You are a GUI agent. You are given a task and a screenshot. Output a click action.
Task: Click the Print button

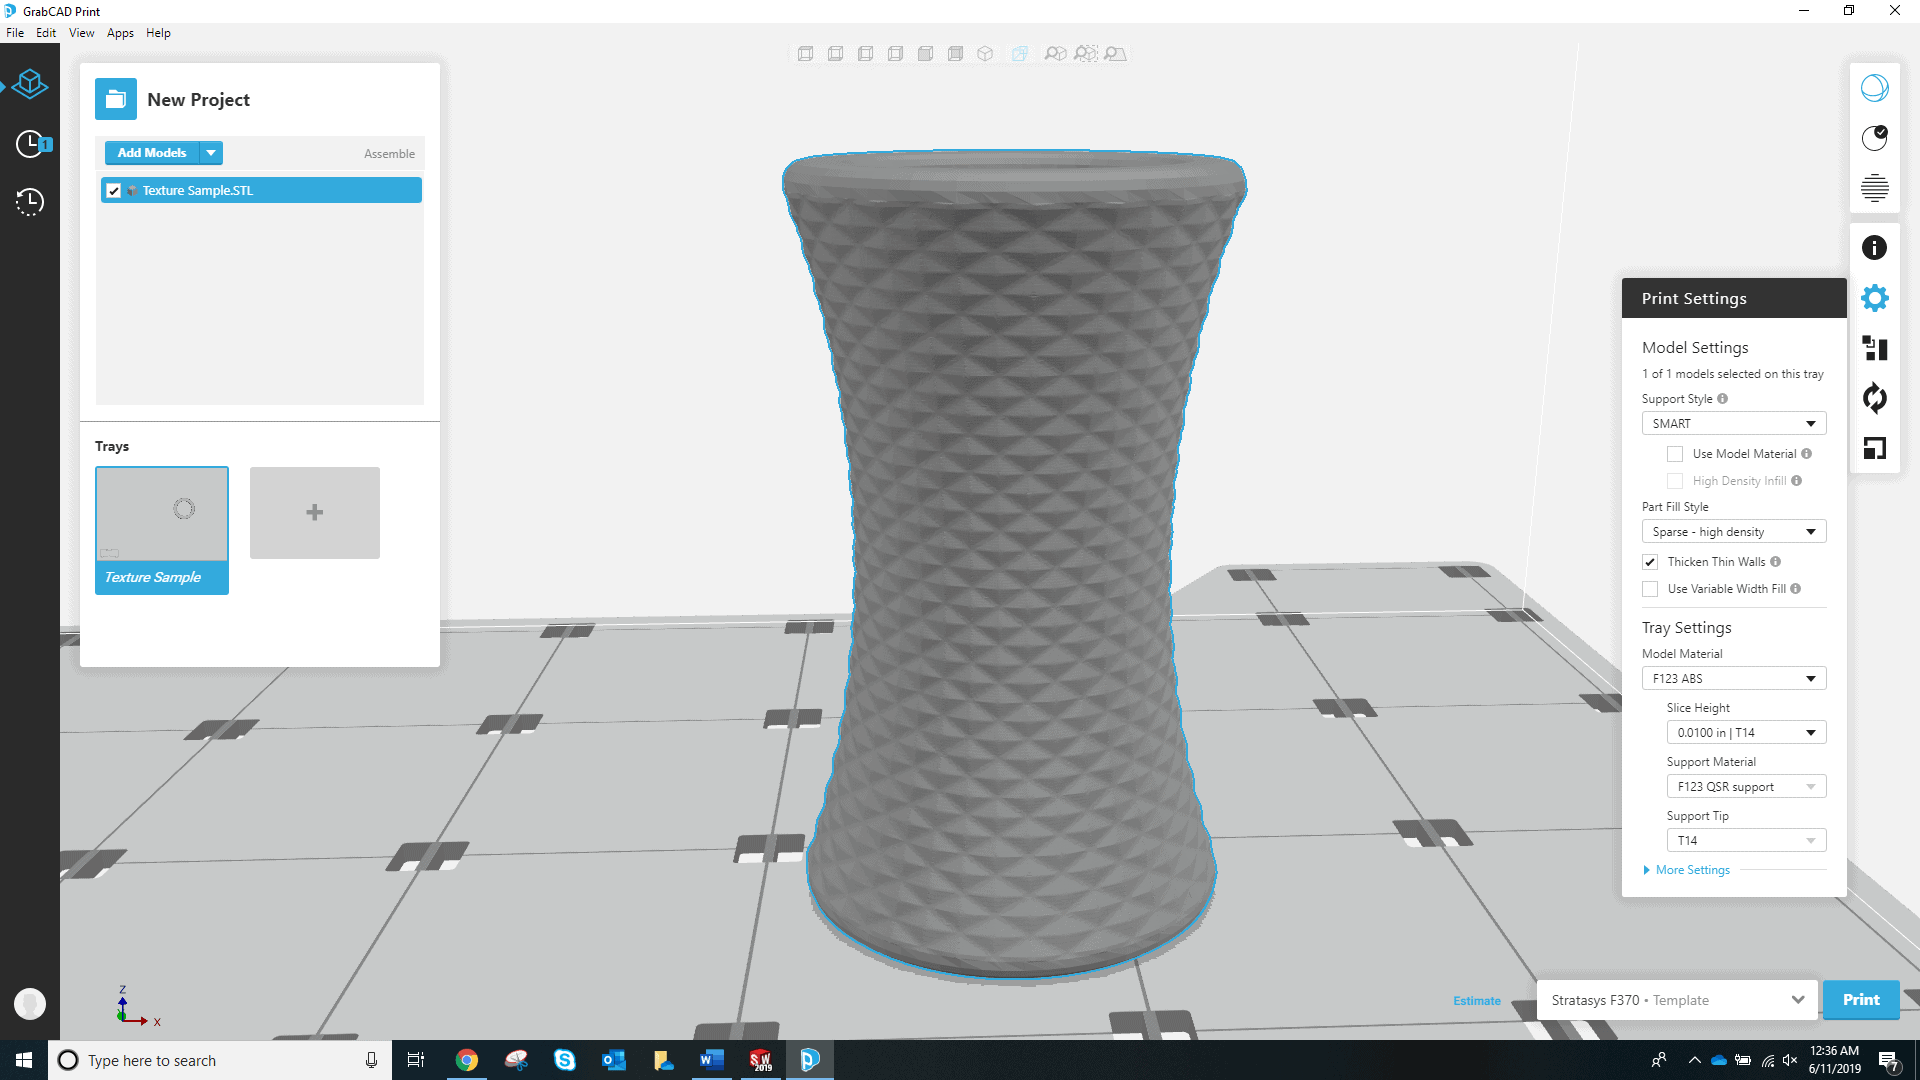coord(1860,1000)
